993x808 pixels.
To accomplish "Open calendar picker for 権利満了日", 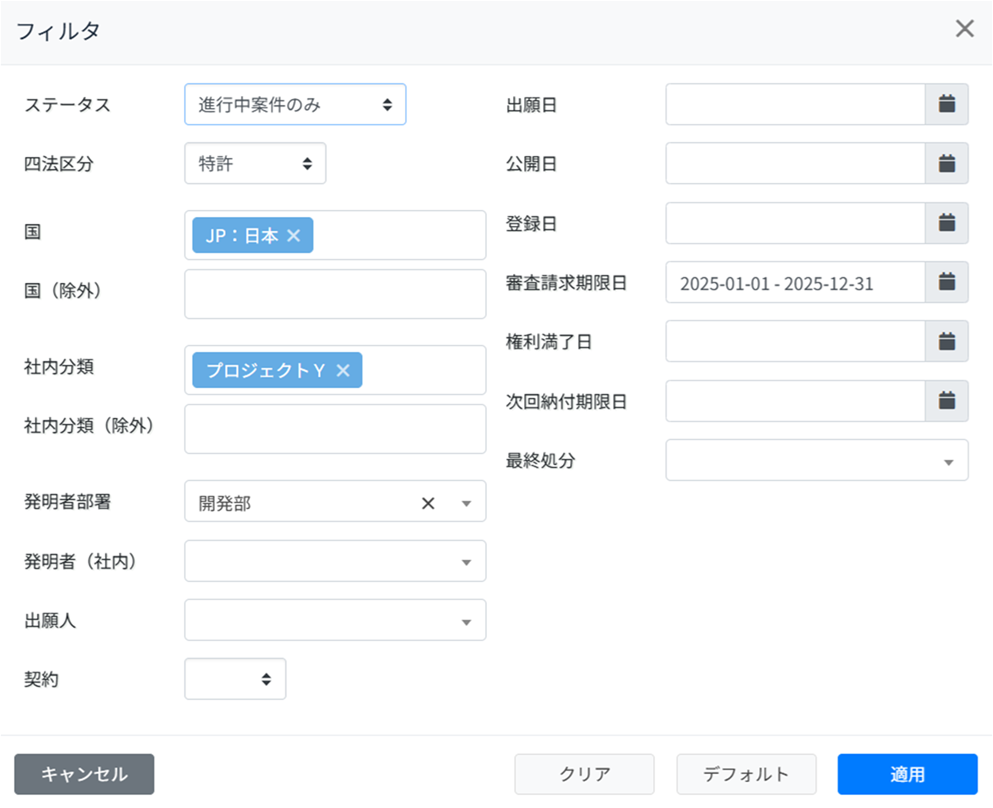I will coord(946,341).
